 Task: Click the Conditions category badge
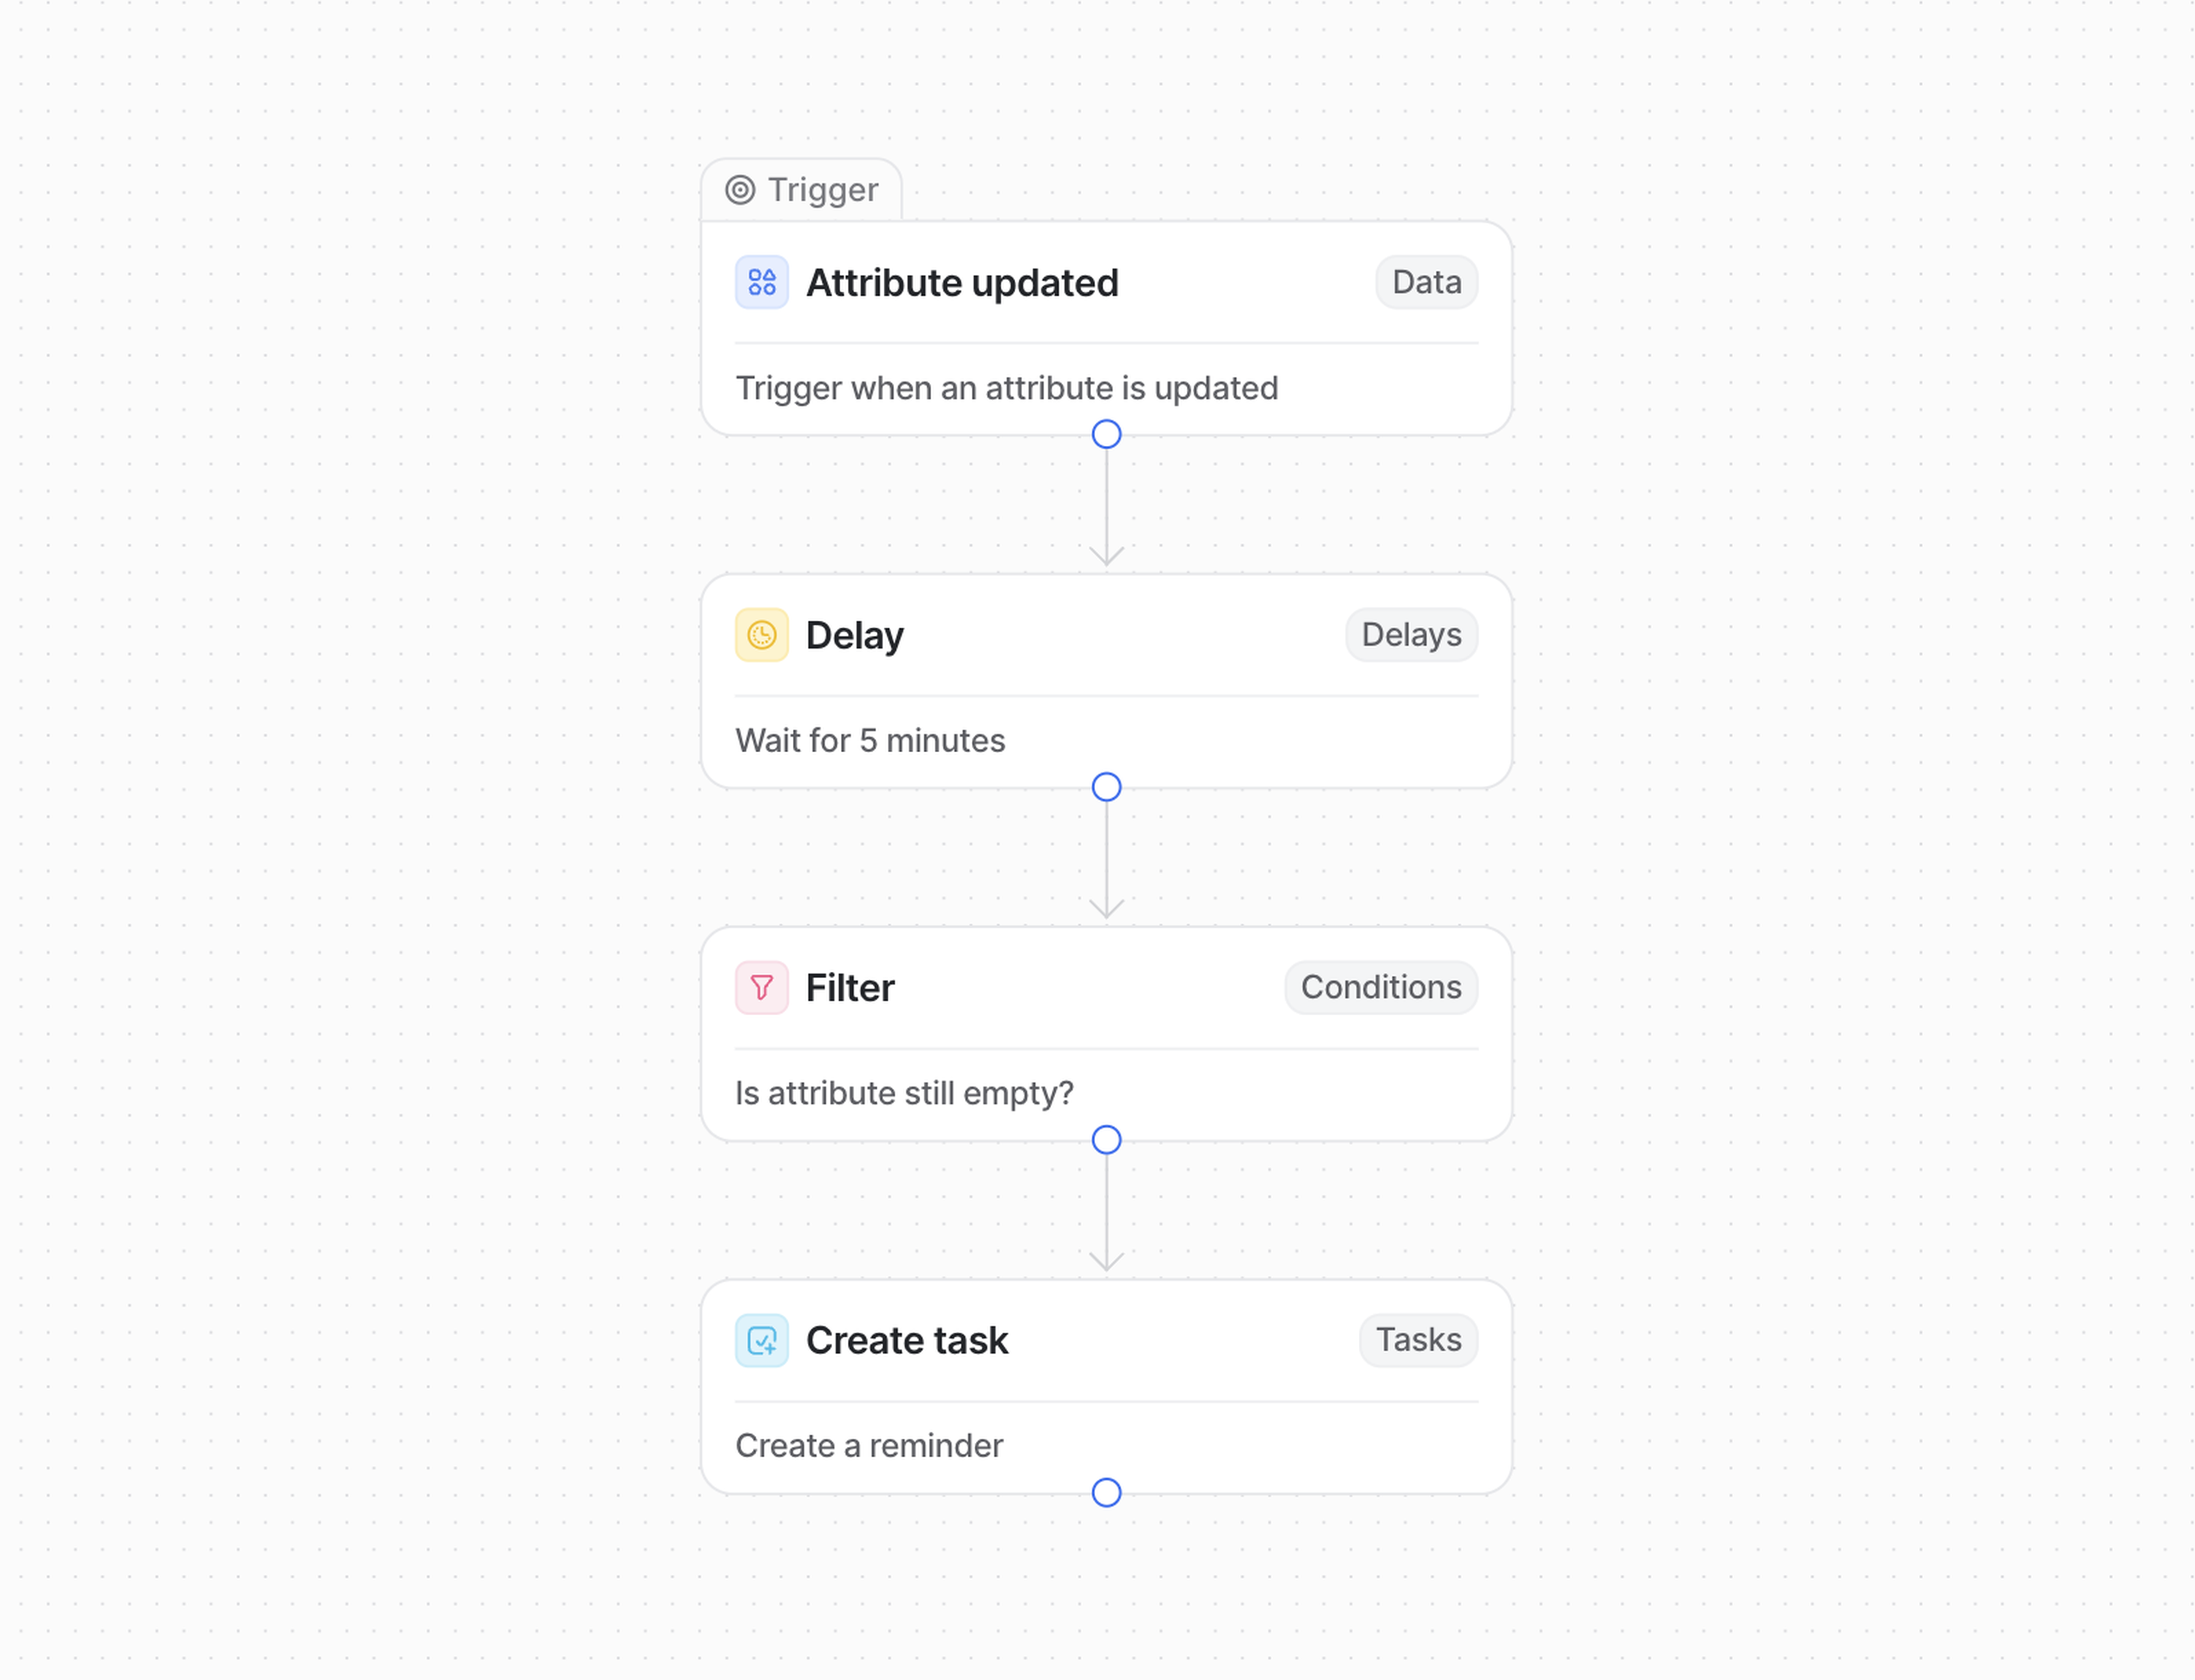click(1380, 988)
